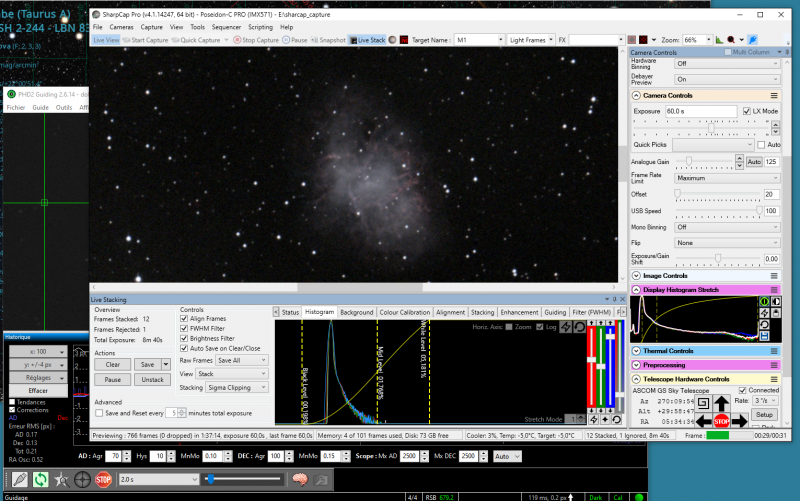Click the Clear button in Live Stacking
The height and width of the screenshot is (501, 800).
113,365
